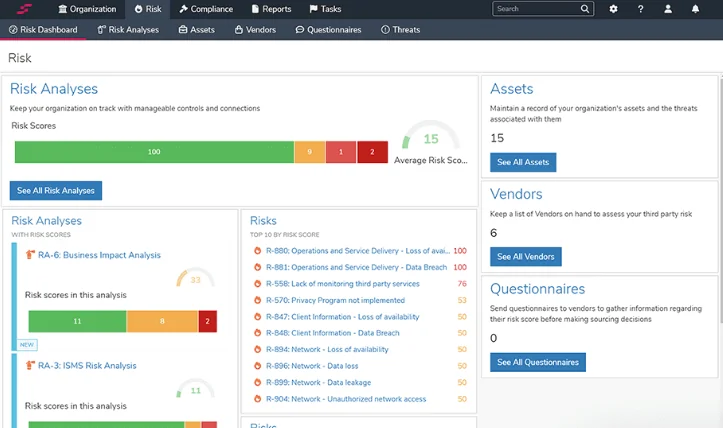Click the light red 1 segment in Risk Scores bar
The width and height of the screenshot is (723, 428).
click(341, 152)
